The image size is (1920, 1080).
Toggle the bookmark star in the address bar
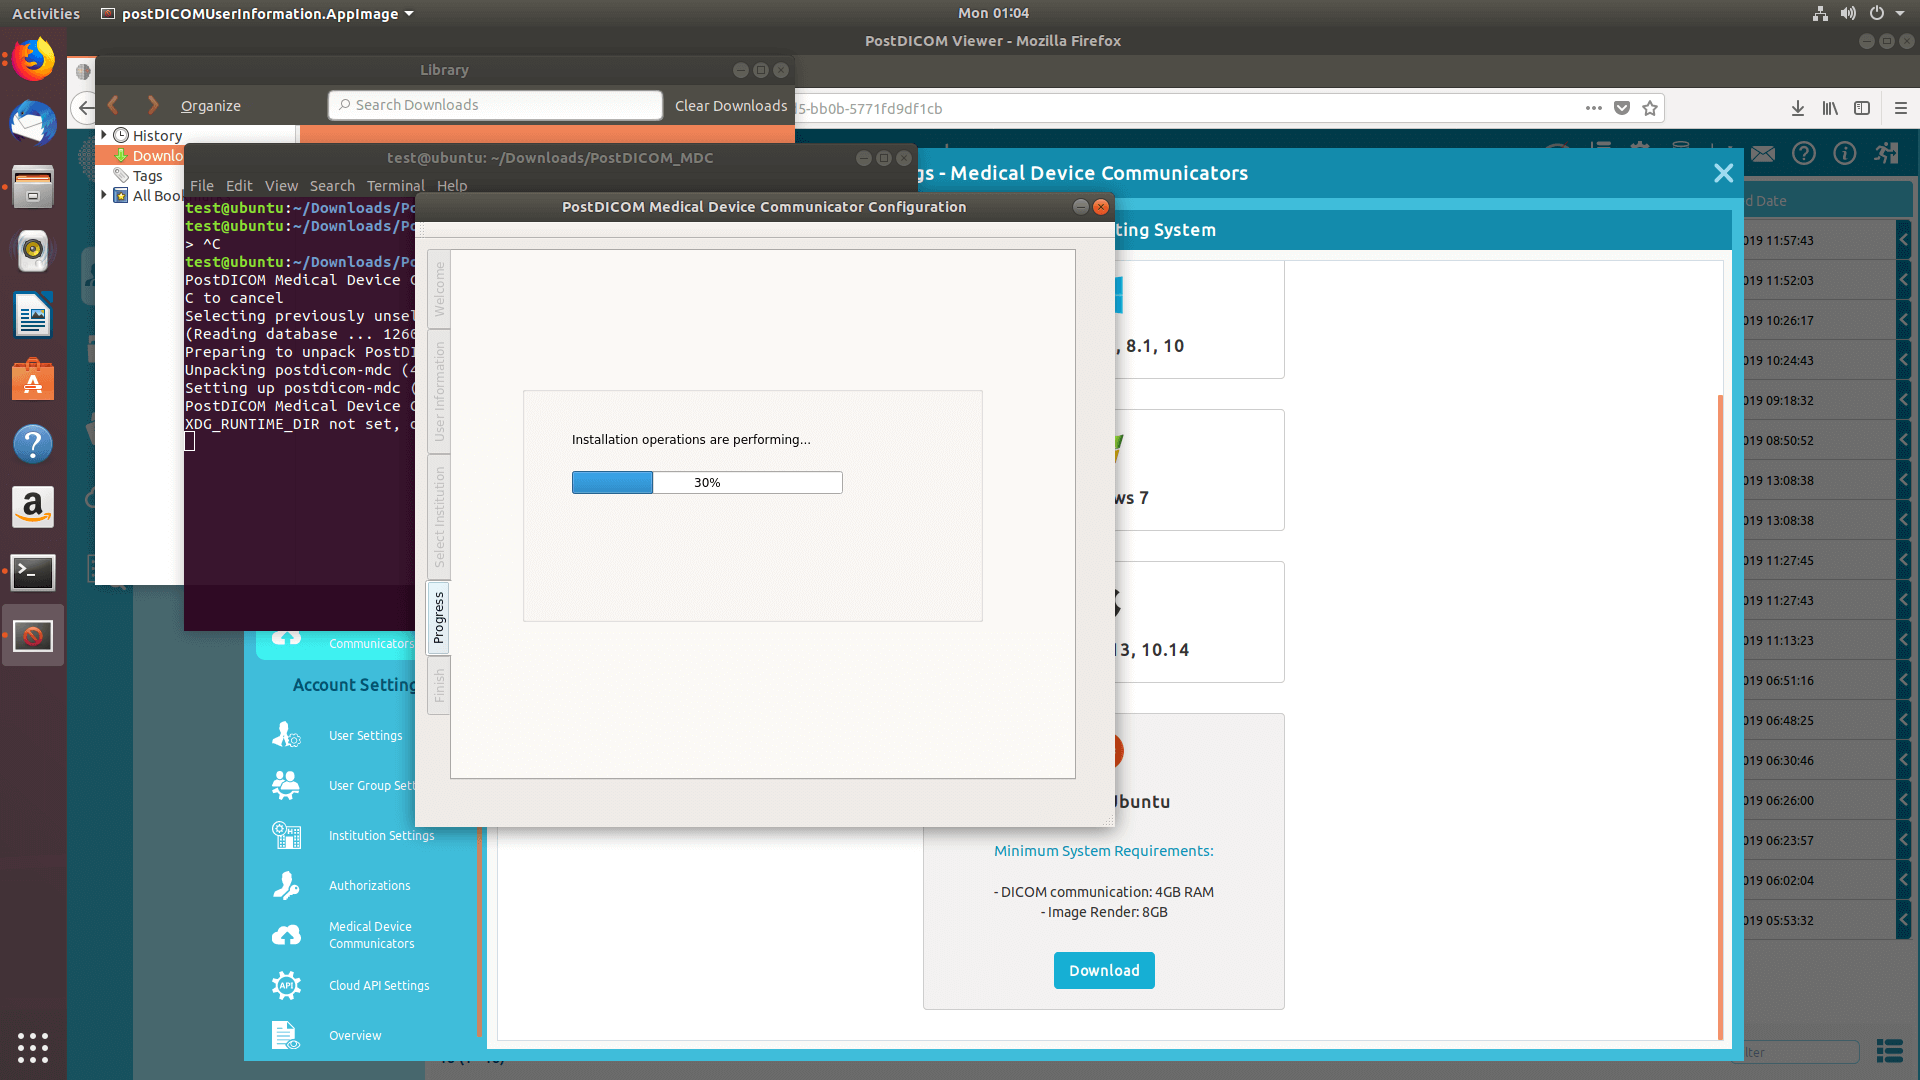point(1651,108)
